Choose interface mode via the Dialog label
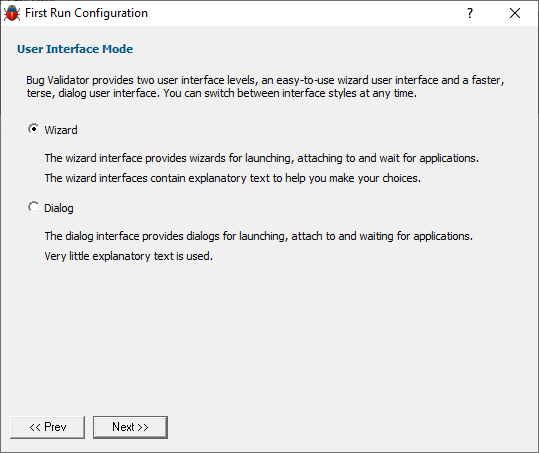The height and width of the screenshot is (453, 539). (59, 208)
